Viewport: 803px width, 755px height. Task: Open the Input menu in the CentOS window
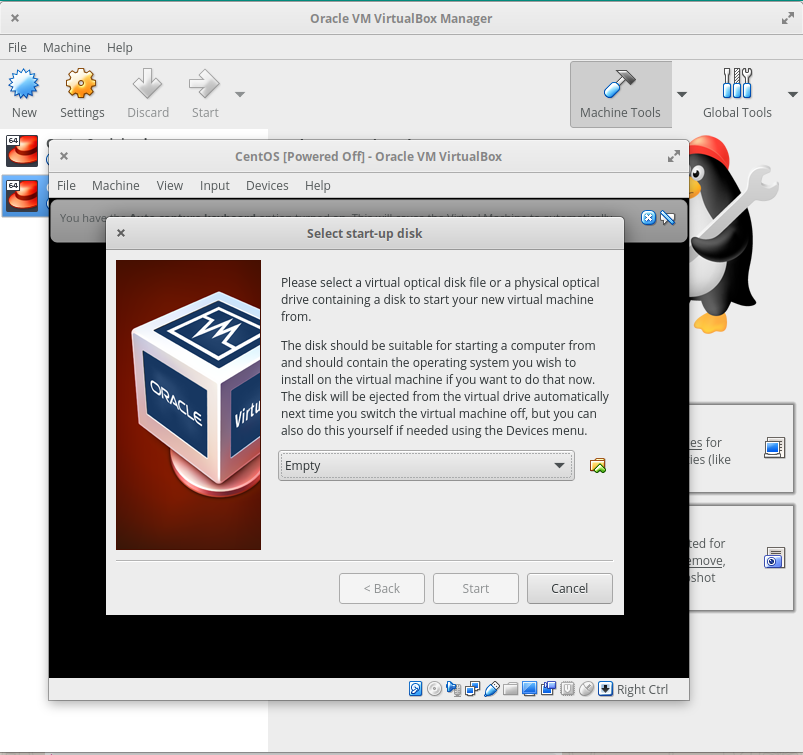(x=215, y=185)
